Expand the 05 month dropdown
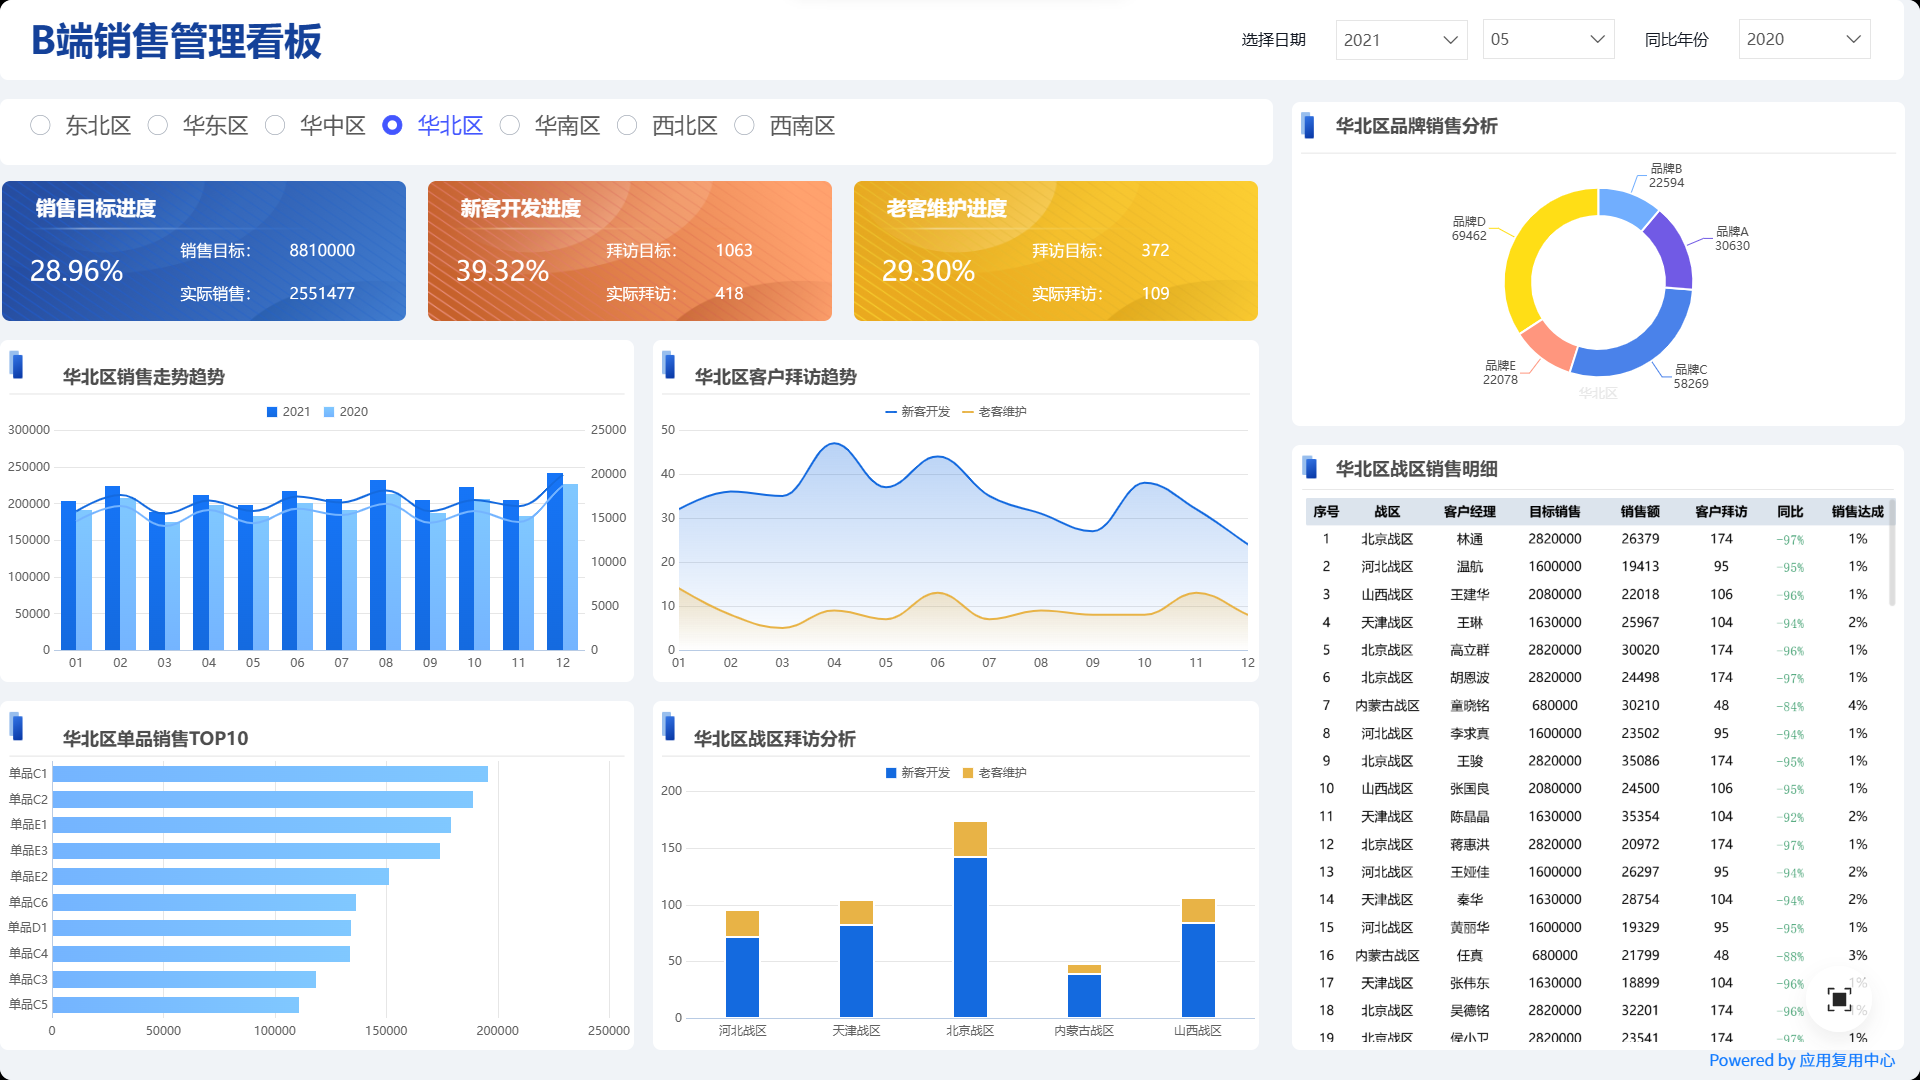The width and height of the screenshot is (1920, 1080). point(1548,40)
